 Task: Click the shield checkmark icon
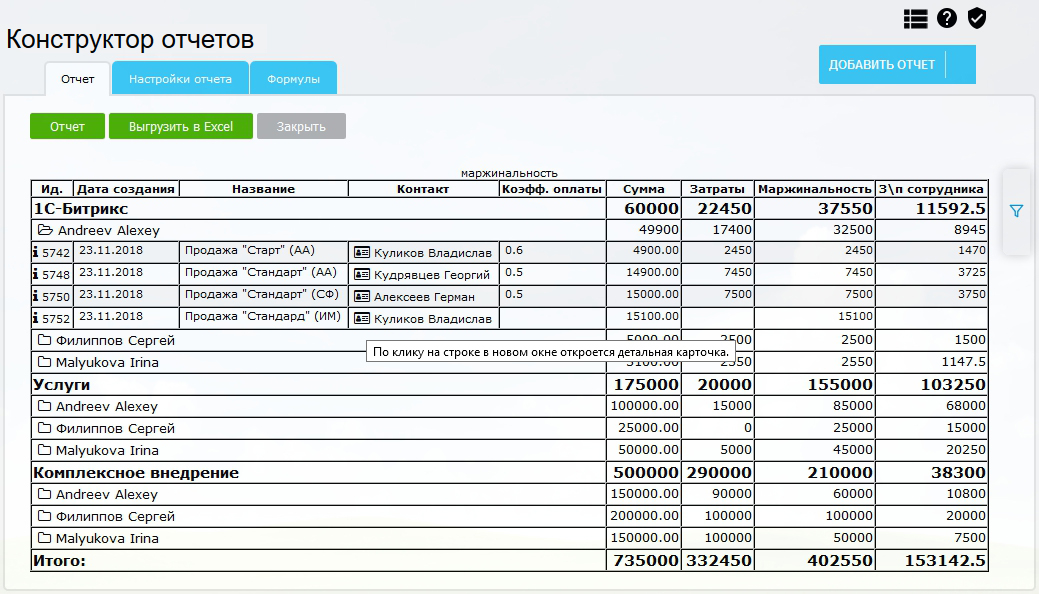pos(977,19)
